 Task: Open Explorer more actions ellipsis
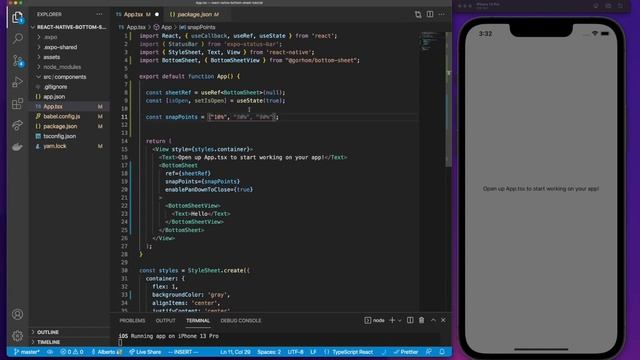click(x=99, y=14)
